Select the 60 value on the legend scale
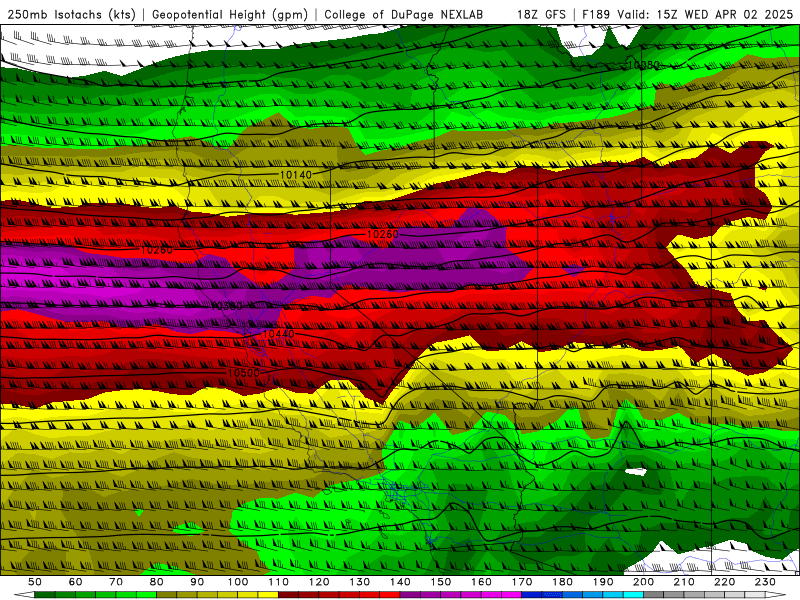The height and width of the screenshot is (600, 800). point(75,582)
